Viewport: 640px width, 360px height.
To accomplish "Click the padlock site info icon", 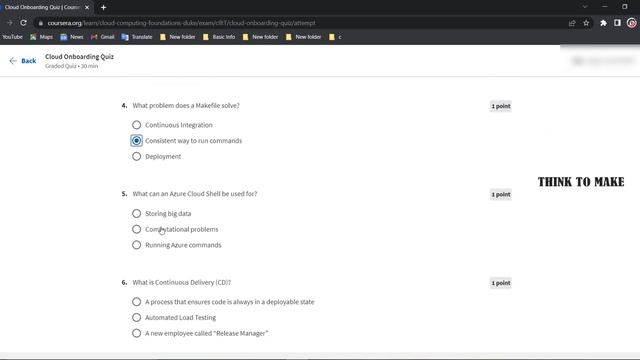I will click(40, 23).
